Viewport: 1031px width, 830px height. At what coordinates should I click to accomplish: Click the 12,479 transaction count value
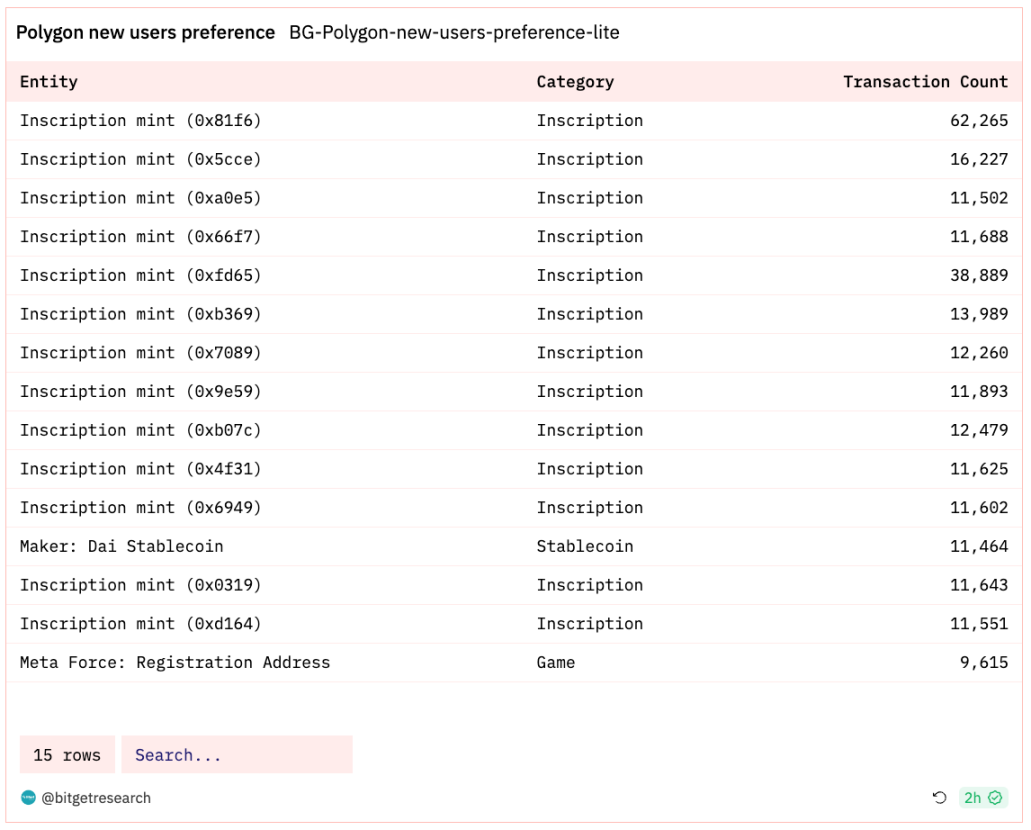(978, 430)
